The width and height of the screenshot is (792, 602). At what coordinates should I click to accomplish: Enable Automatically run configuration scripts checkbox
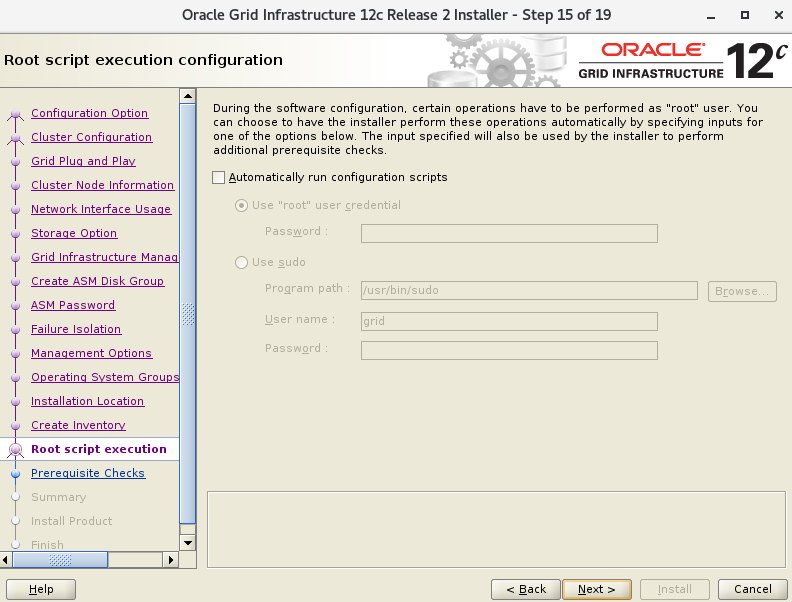pyautogui.click(x=219, y=178)
